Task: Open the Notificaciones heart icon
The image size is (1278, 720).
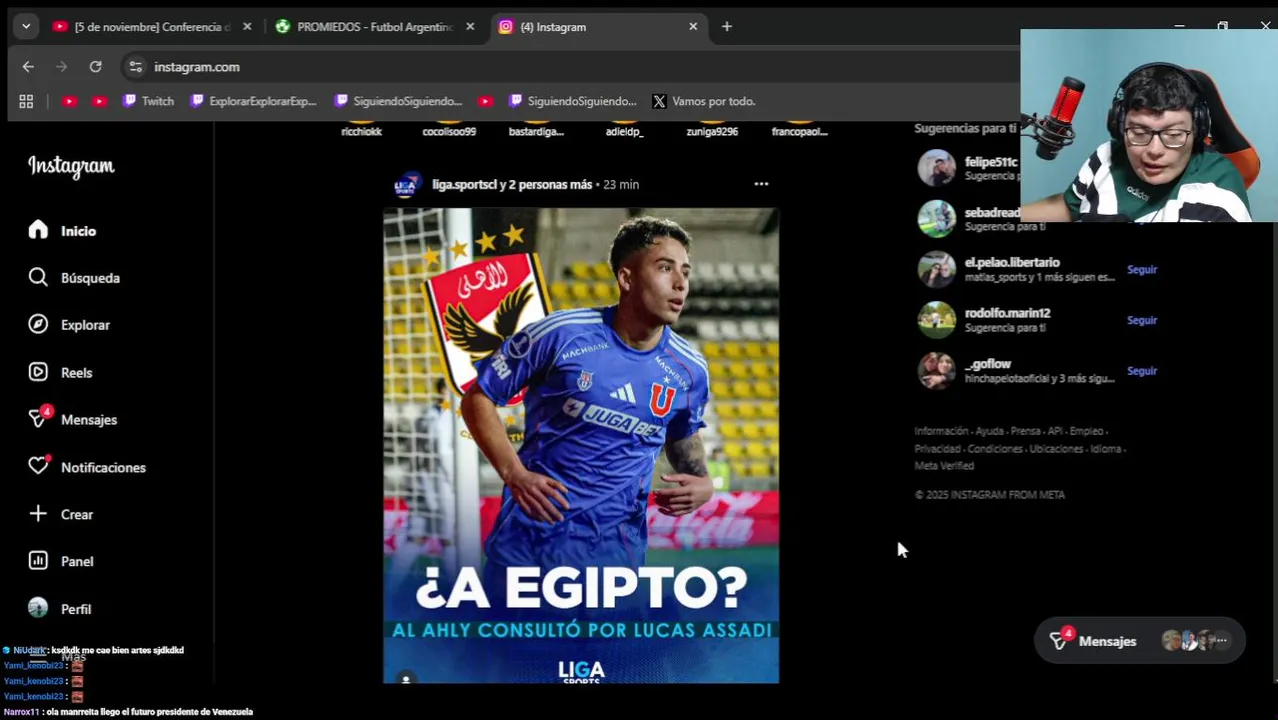Action: click(x=38, y=466)
